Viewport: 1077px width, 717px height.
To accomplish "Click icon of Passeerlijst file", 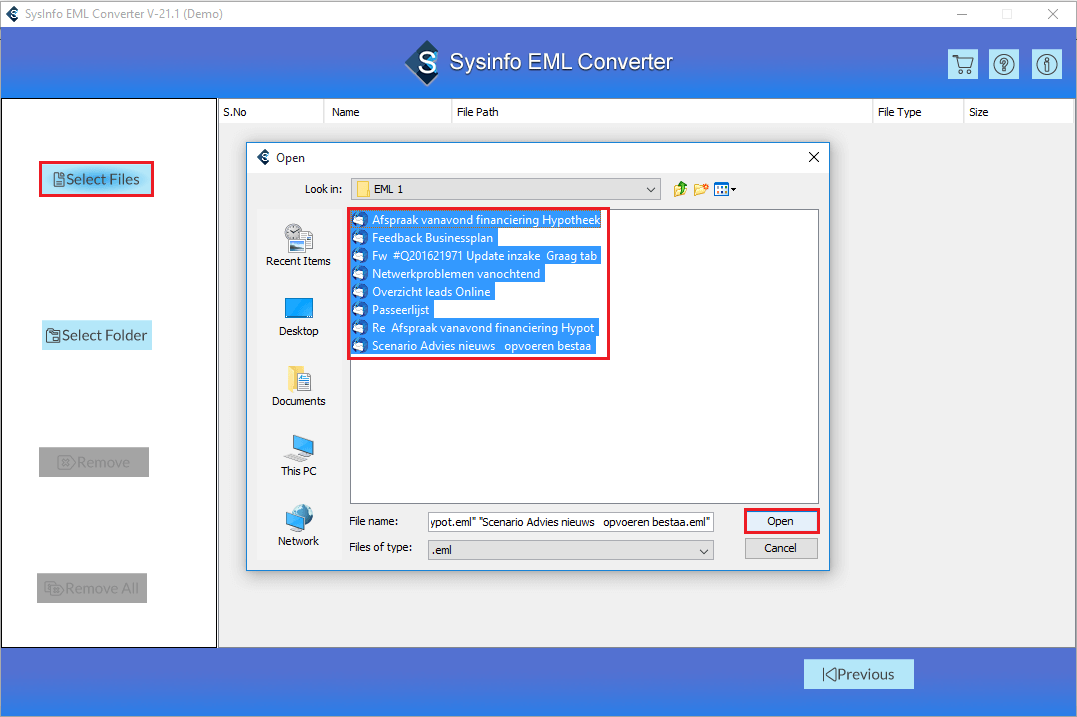I will (359, 309).
